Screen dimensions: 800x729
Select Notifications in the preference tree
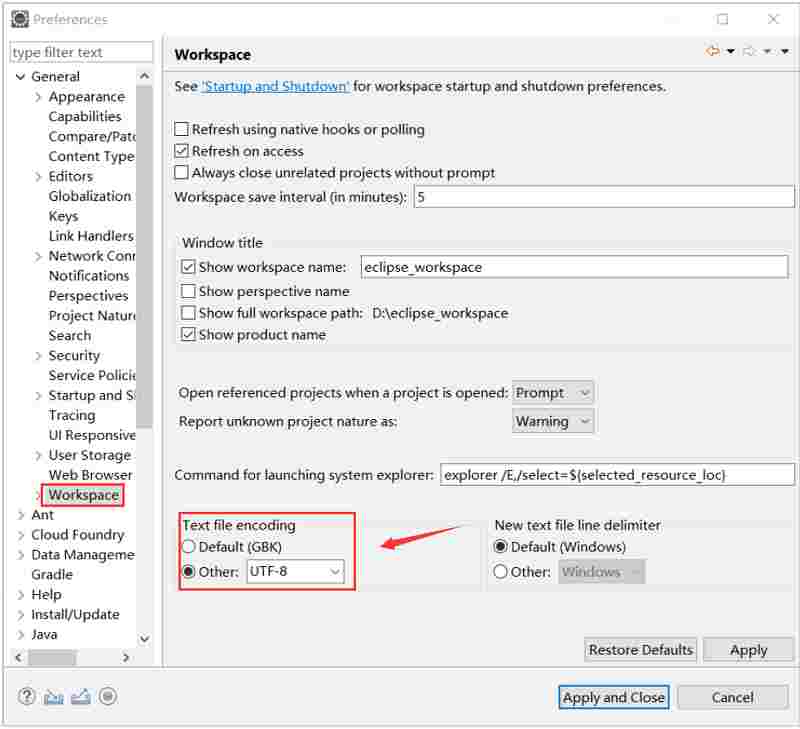pyautogui.click(x=89, y=276)
